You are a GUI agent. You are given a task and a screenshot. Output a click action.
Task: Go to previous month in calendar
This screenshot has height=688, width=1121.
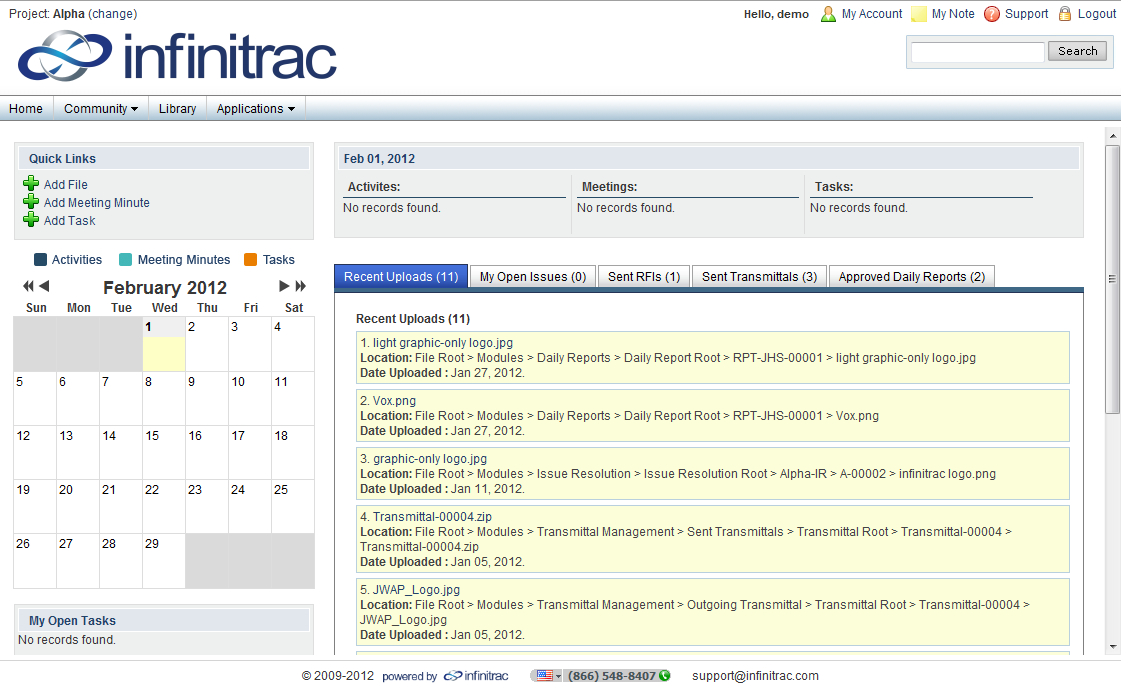pyautogui.click(x=44, y=286)
